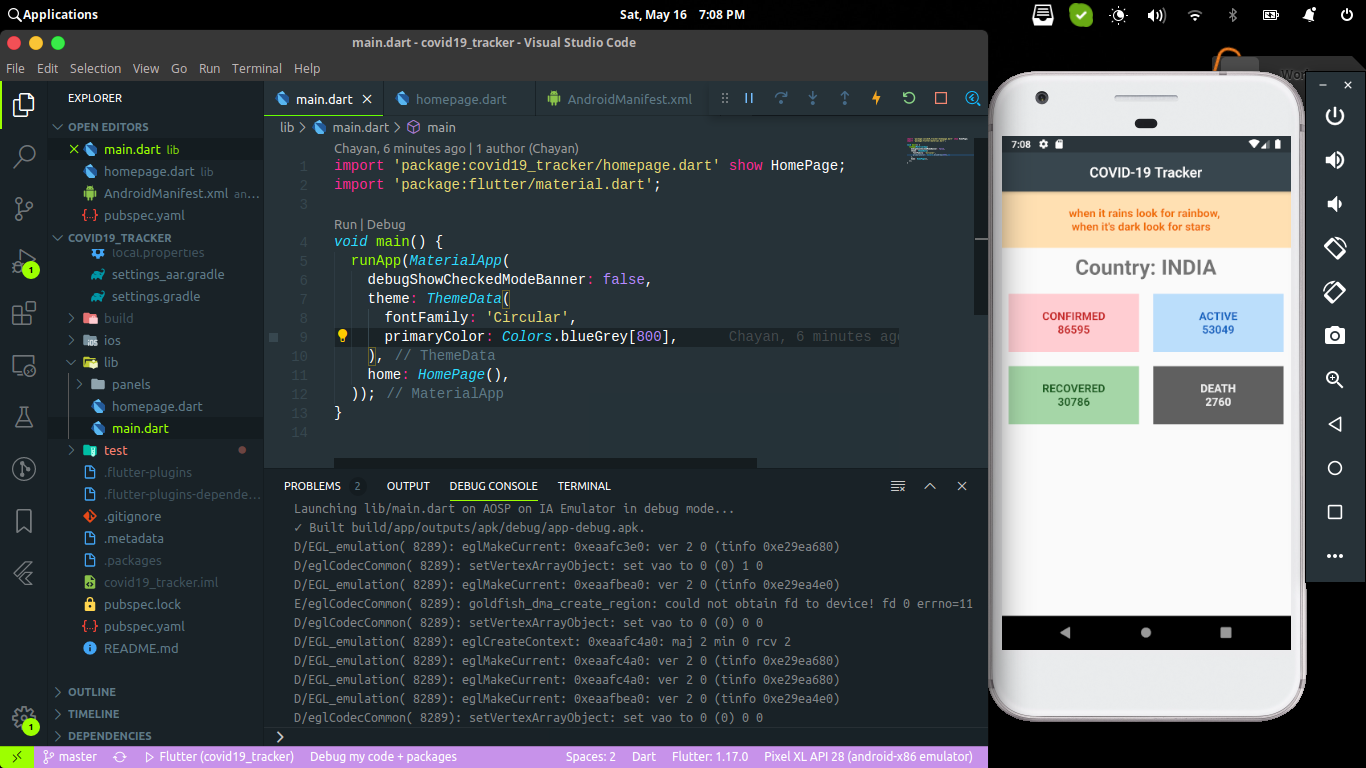
Task: Open the Search view in activity bar
Action: (24, 157)
